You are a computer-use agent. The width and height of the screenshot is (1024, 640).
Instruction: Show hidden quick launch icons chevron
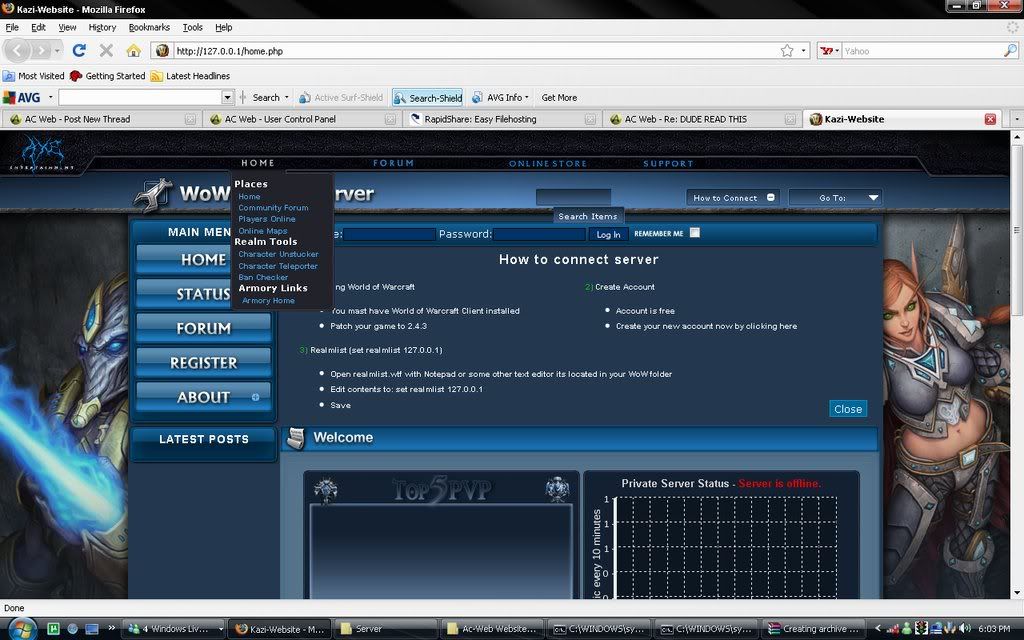(111, 628)
